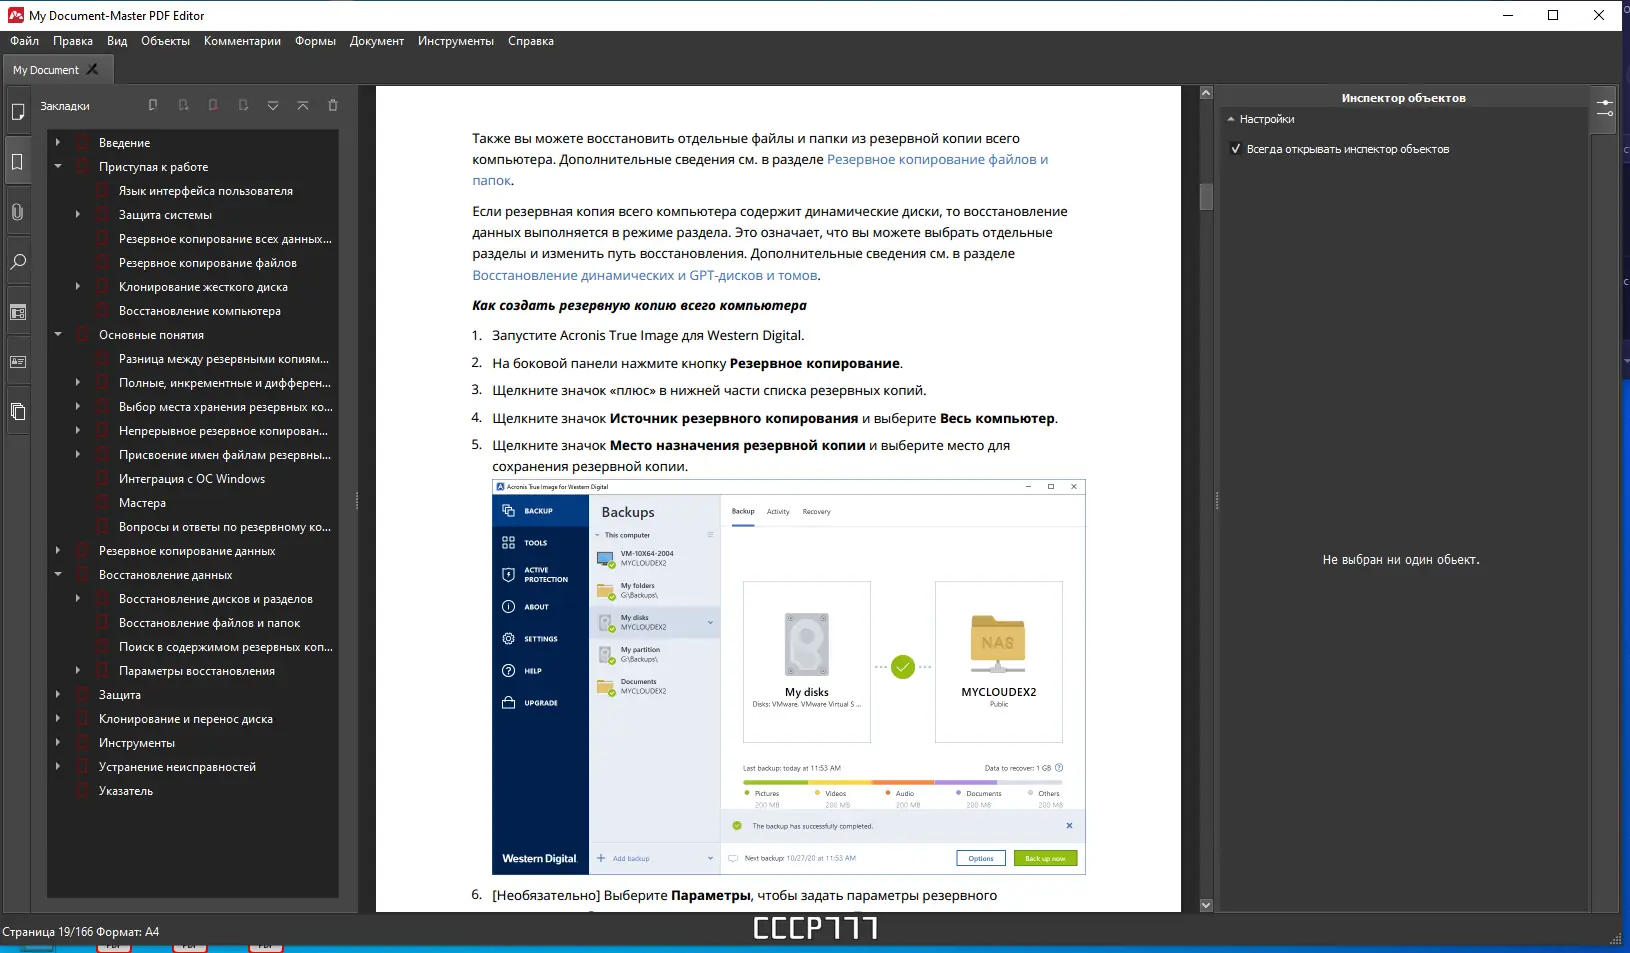Expand Клонирование и перенос диска bookmark
The height and width of the screenshot is (953, 1630).
58,719
